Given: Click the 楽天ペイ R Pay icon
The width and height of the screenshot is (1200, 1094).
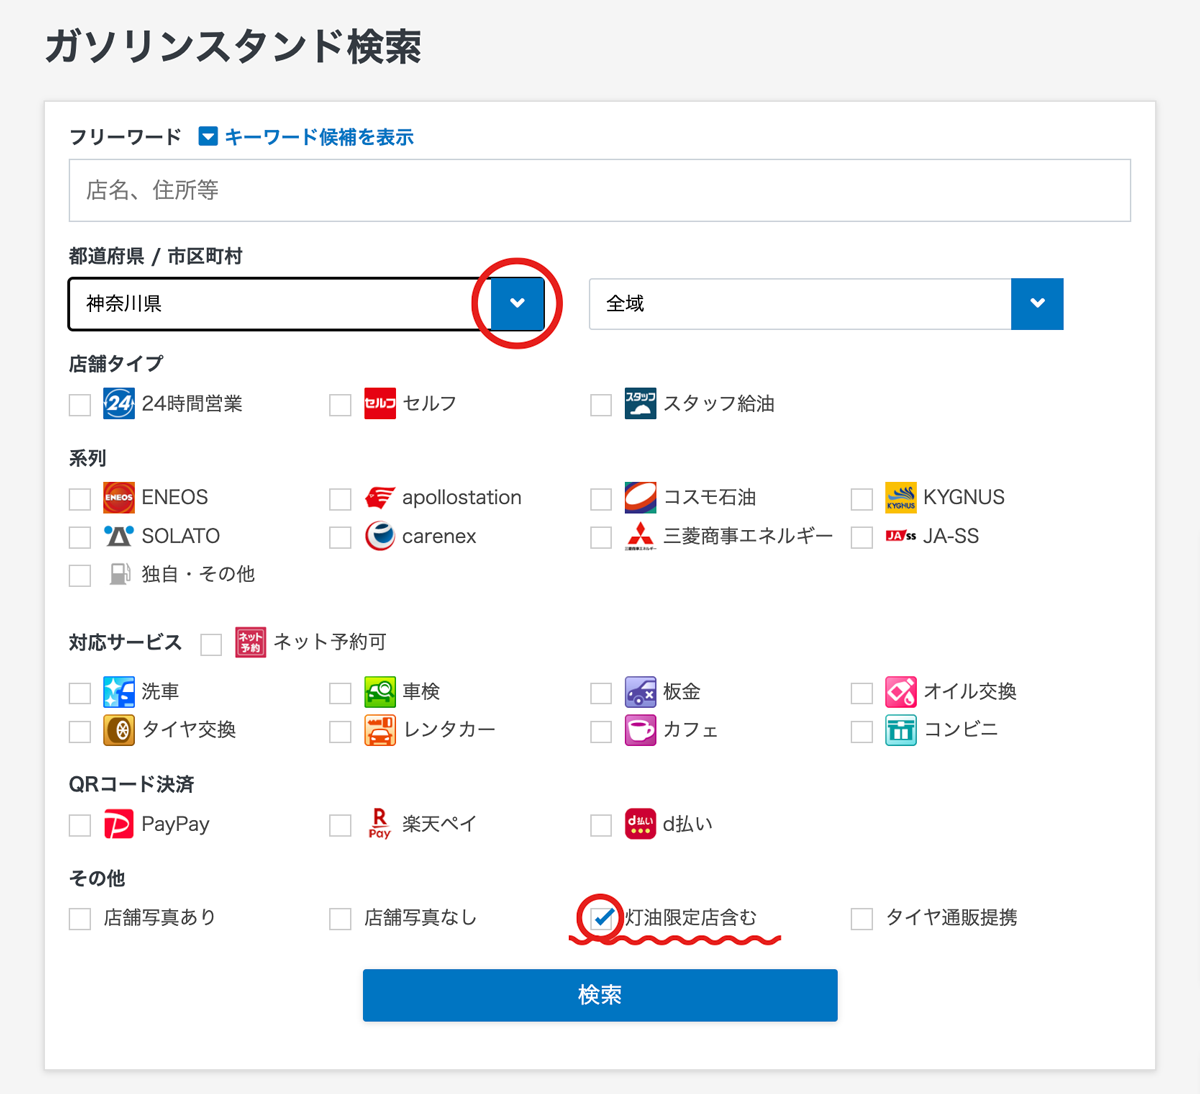Looking at the screenshot, I should [380, 824].
